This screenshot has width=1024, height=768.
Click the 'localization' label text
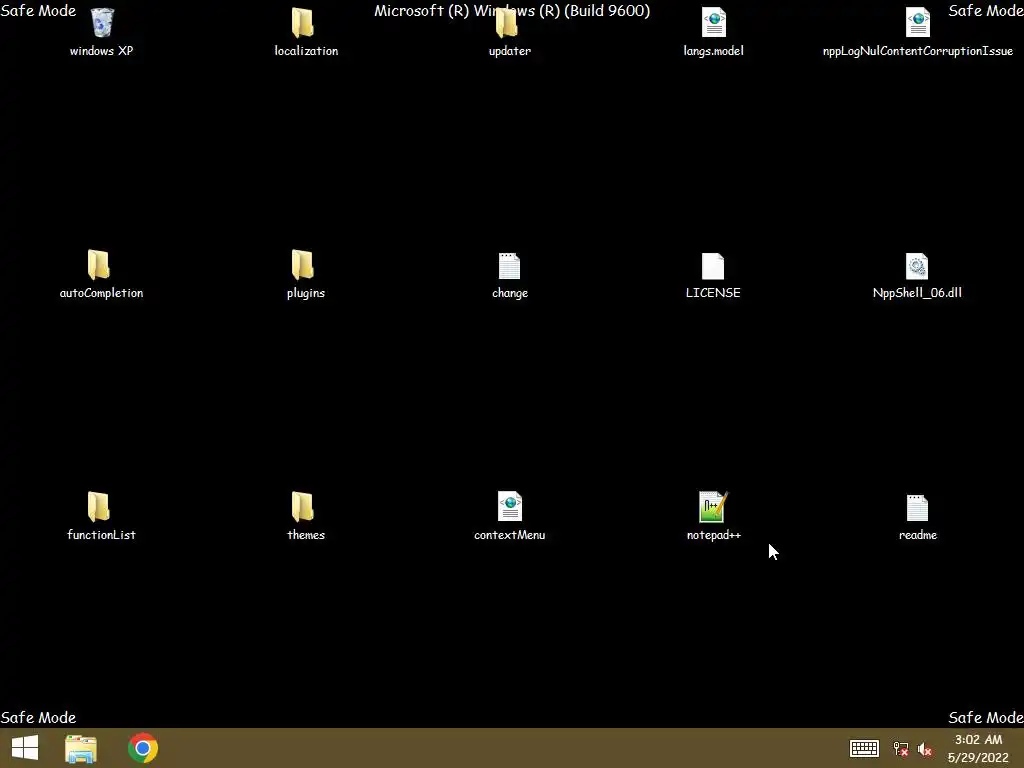coord(306,51)
